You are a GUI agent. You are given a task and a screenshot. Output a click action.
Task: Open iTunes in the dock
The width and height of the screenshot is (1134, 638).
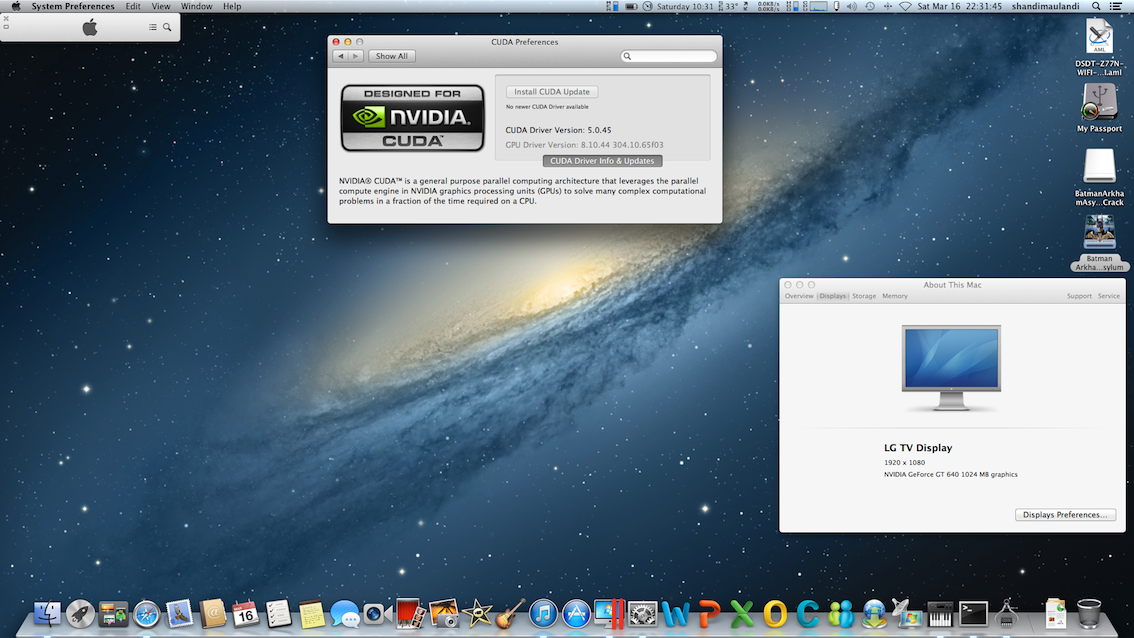point(543,613)
